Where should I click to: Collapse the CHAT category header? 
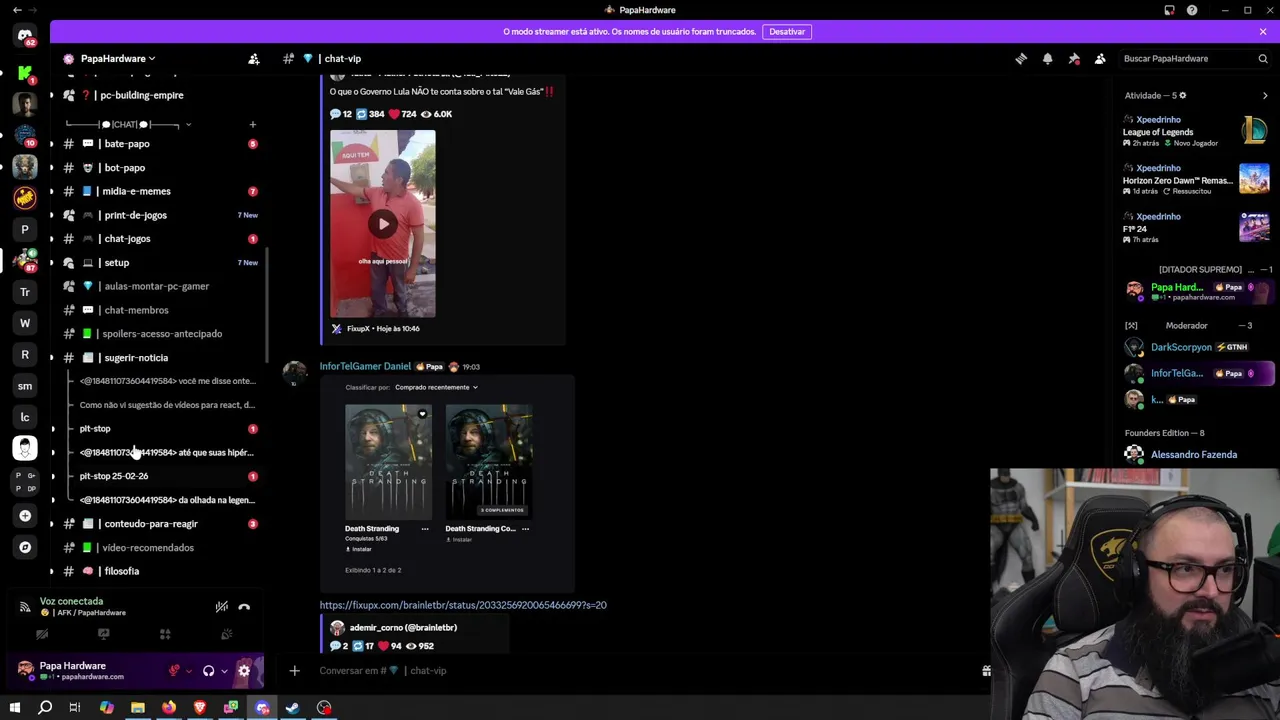(x=128, y=125)
